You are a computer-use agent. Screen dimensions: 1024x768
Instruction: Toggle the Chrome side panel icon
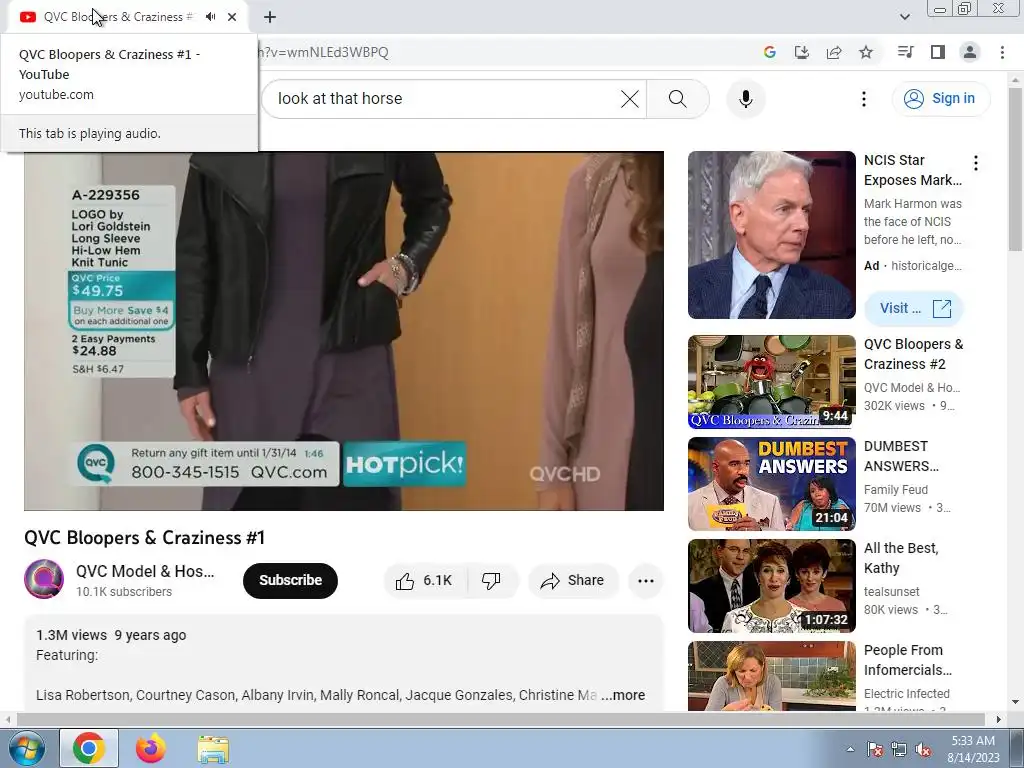(x=938, y=52)
